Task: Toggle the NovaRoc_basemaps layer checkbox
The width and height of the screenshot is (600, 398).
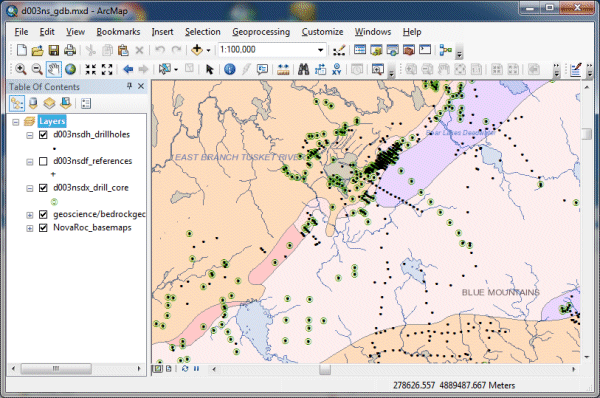Action: [43, 228]
